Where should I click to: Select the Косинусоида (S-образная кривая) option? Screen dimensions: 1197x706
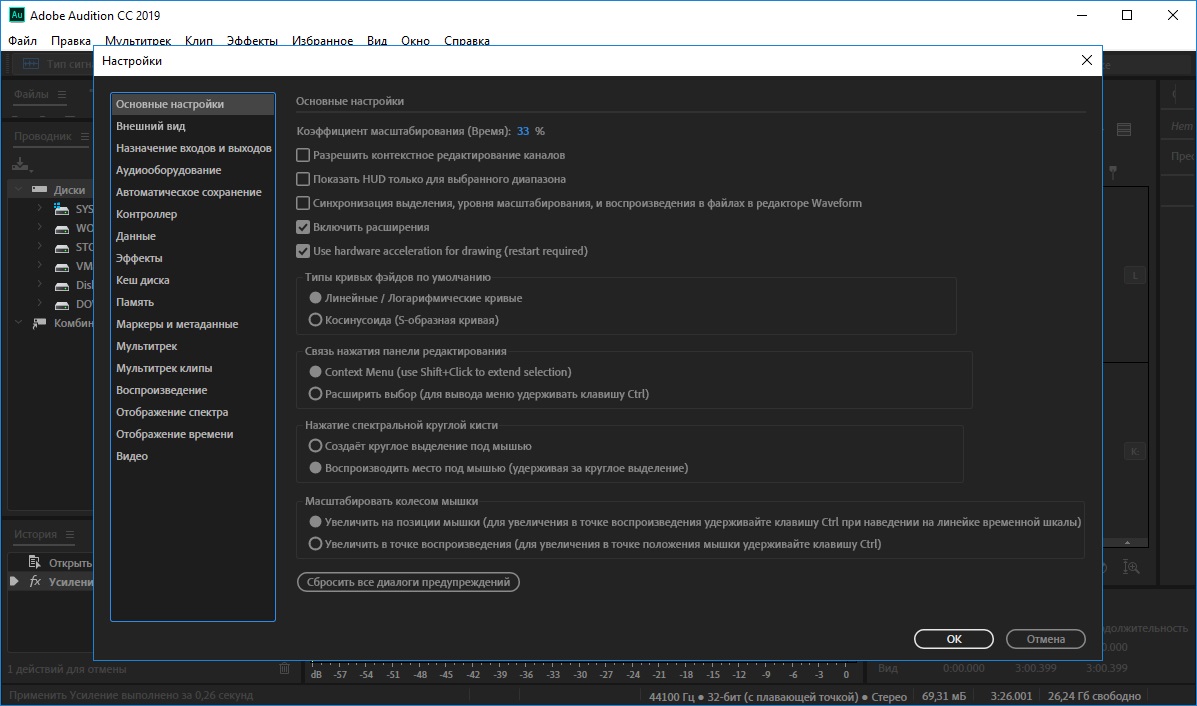click(x=316, y=321)
